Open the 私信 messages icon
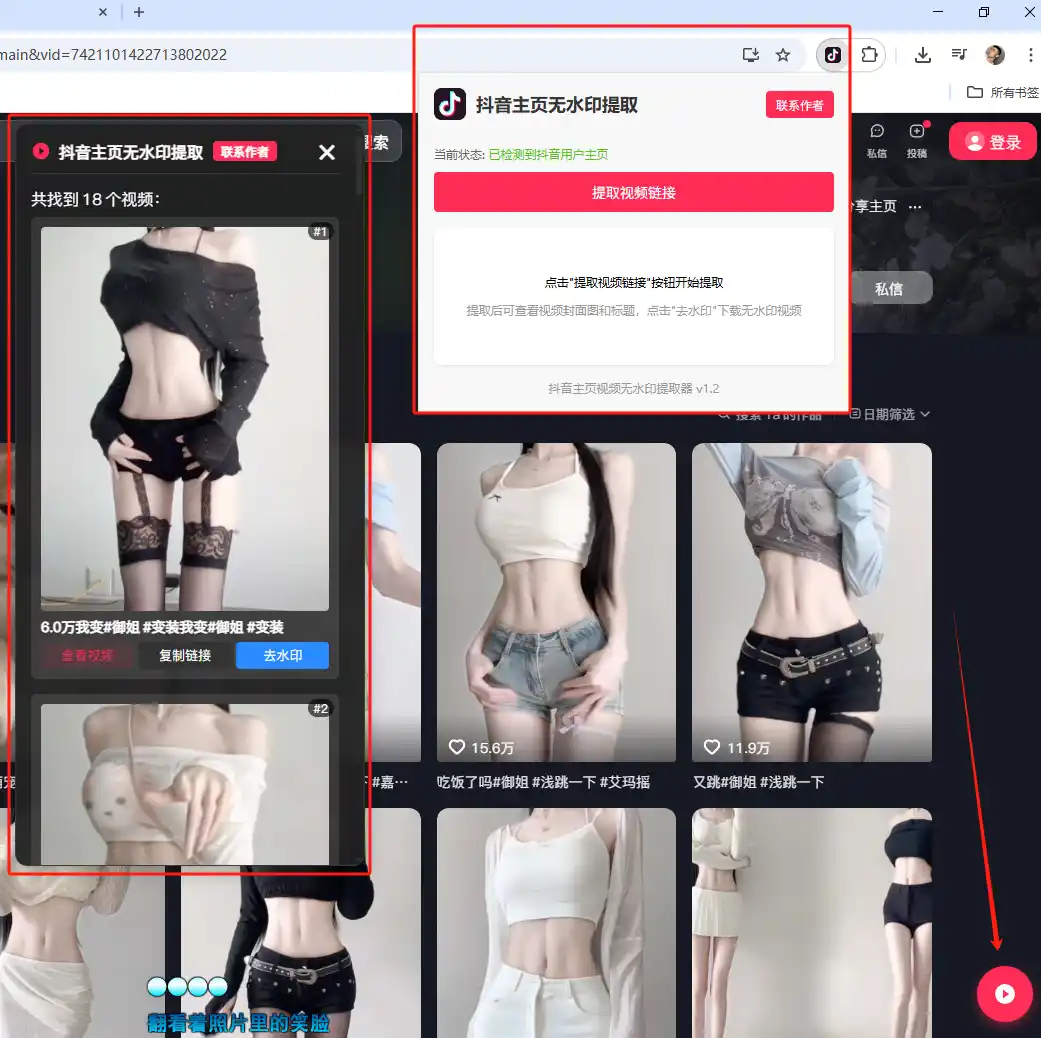Image resolution: width=1041 pixels, height=1038 pixels. 877,141
